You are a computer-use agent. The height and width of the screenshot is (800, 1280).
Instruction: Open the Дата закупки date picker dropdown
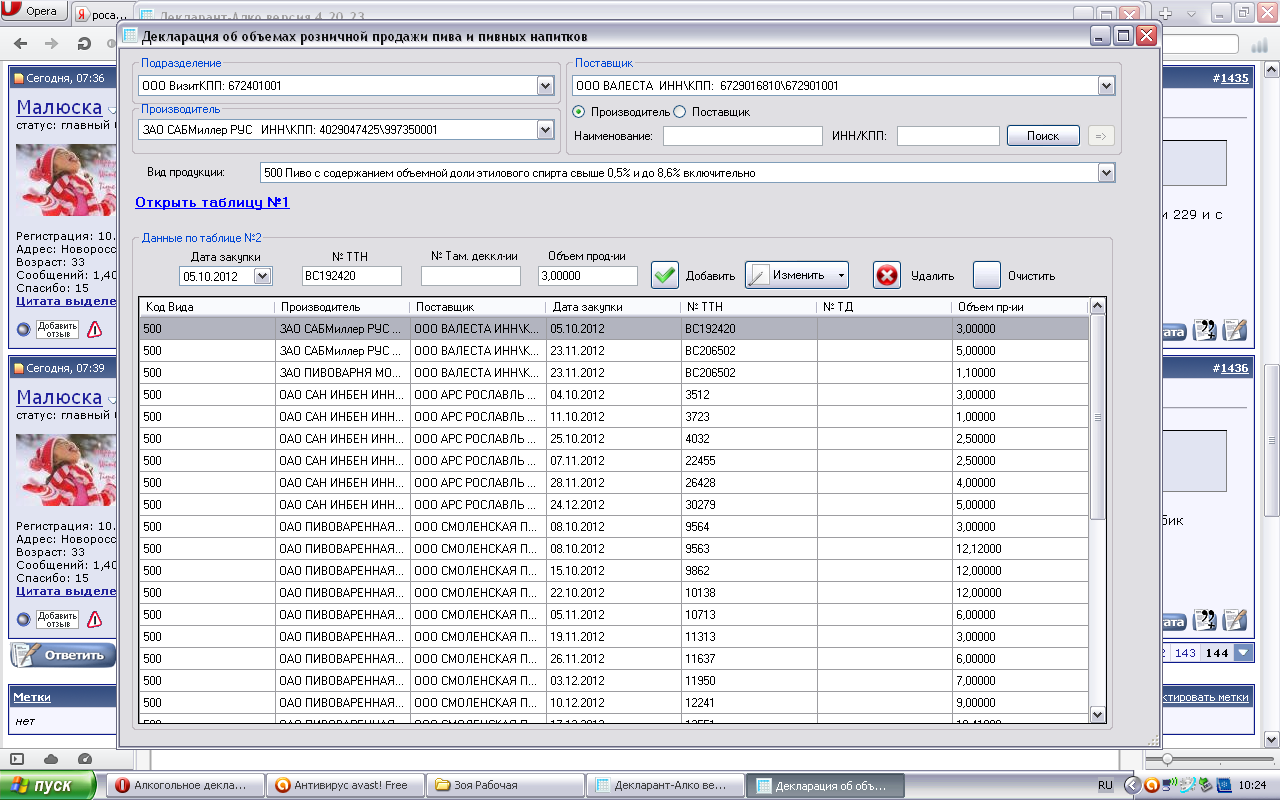(x=263, y=276)
